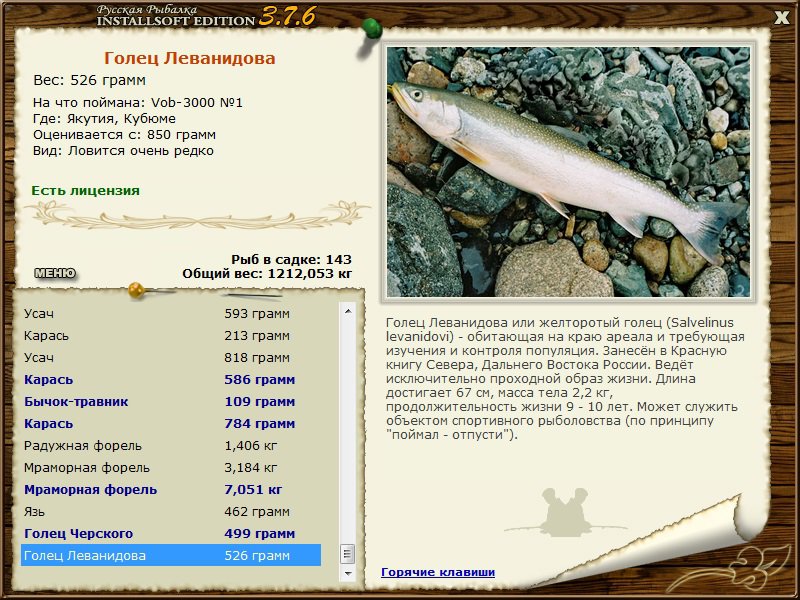Screen dimensions: 800x600
Task: Click the scroll up arrow of the fish list
Action: tap(348, 311)
